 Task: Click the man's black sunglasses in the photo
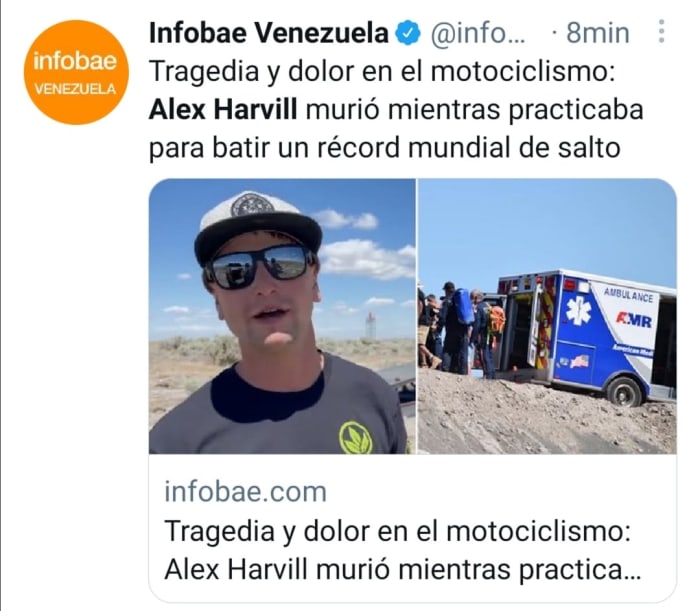(x=259, y=266)
